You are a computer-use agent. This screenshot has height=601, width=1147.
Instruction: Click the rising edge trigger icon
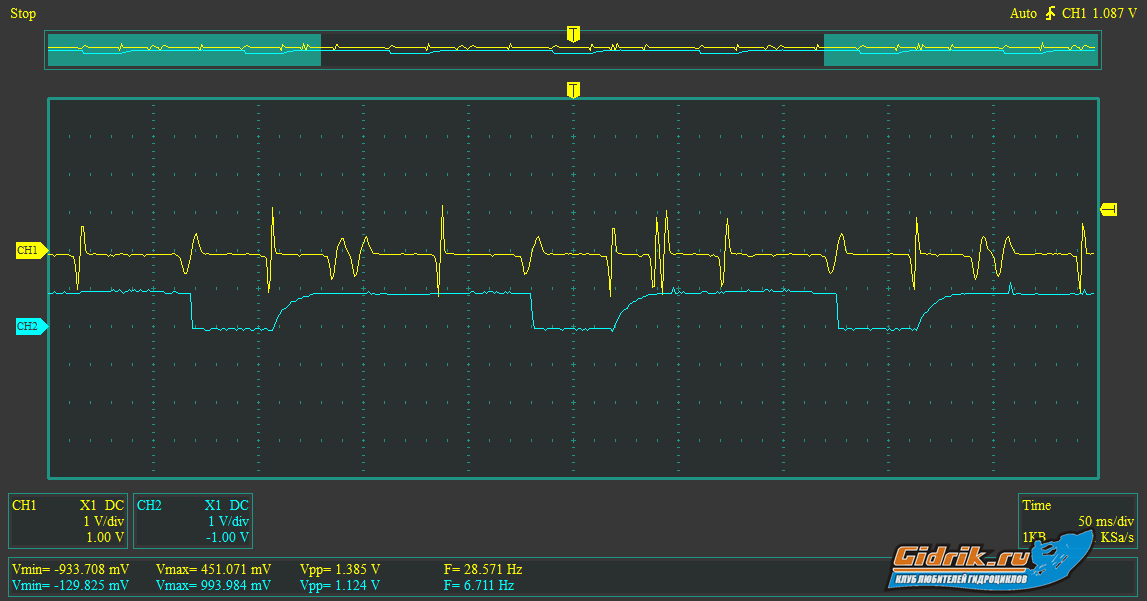pos(1050,14)
